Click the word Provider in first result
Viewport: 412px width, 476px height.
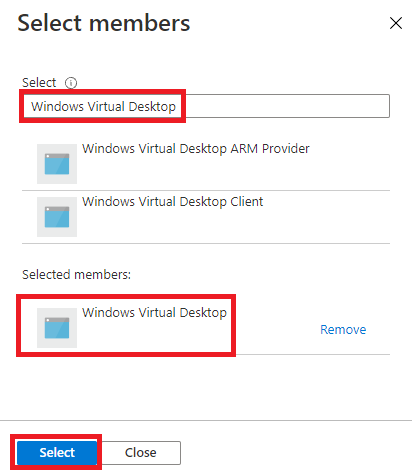tap(286, 149)
